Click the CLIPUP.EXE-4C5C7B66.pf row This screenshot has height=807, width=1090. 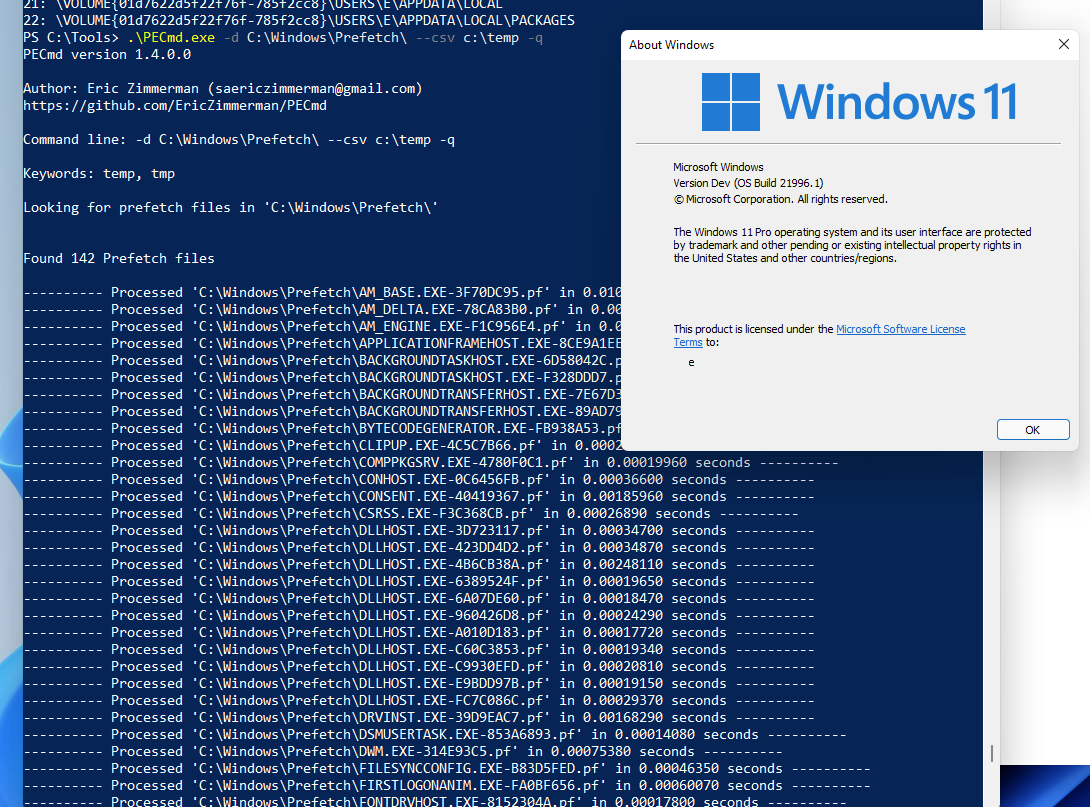coord(322,446)
